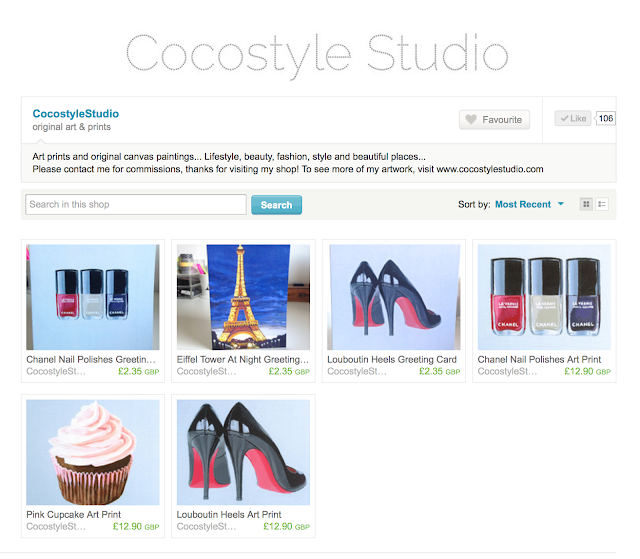Click the Sort by label
Viewport: 640px width, 559px height.
[x=474, y=204]
